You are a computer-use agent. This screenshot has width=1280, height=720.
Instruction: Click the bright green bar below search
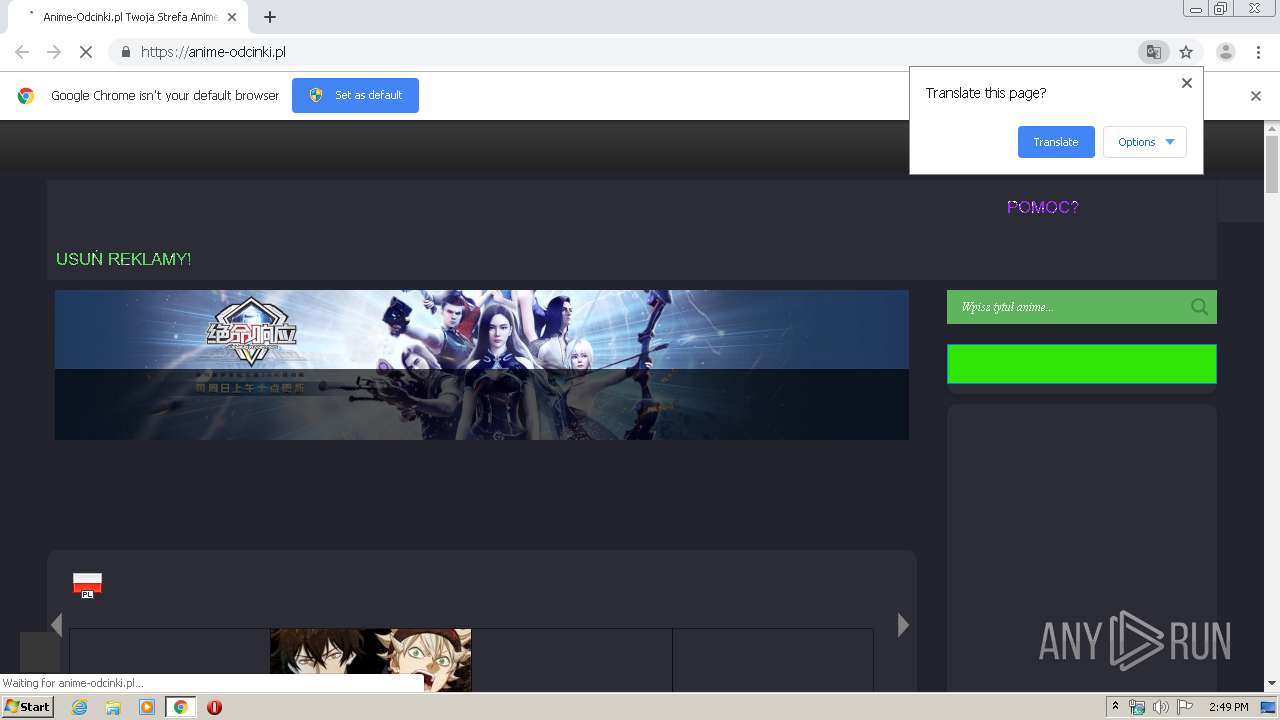pos(1082,364)
